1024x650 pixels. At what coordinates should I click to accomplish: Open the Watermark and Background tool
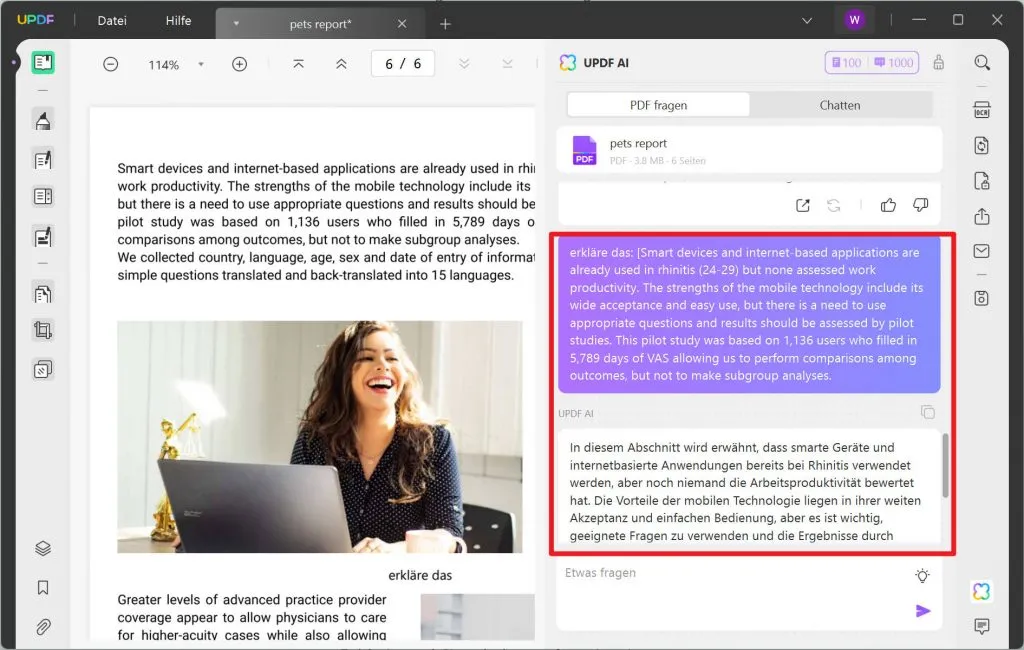[x=43, y=370]
